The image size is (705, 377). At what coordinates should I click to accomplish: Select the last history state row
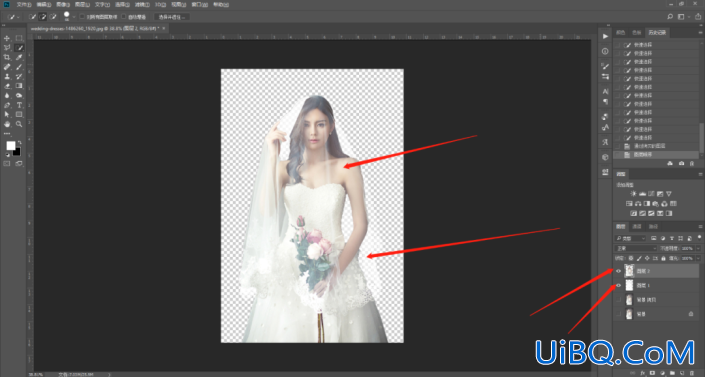pos(656,154)
